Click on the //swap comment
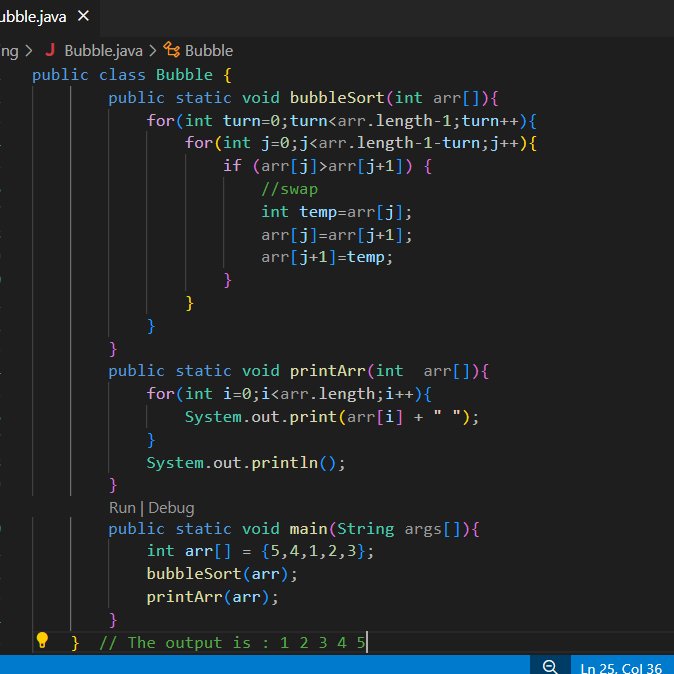Screen dimensions: 674x674 290,189
